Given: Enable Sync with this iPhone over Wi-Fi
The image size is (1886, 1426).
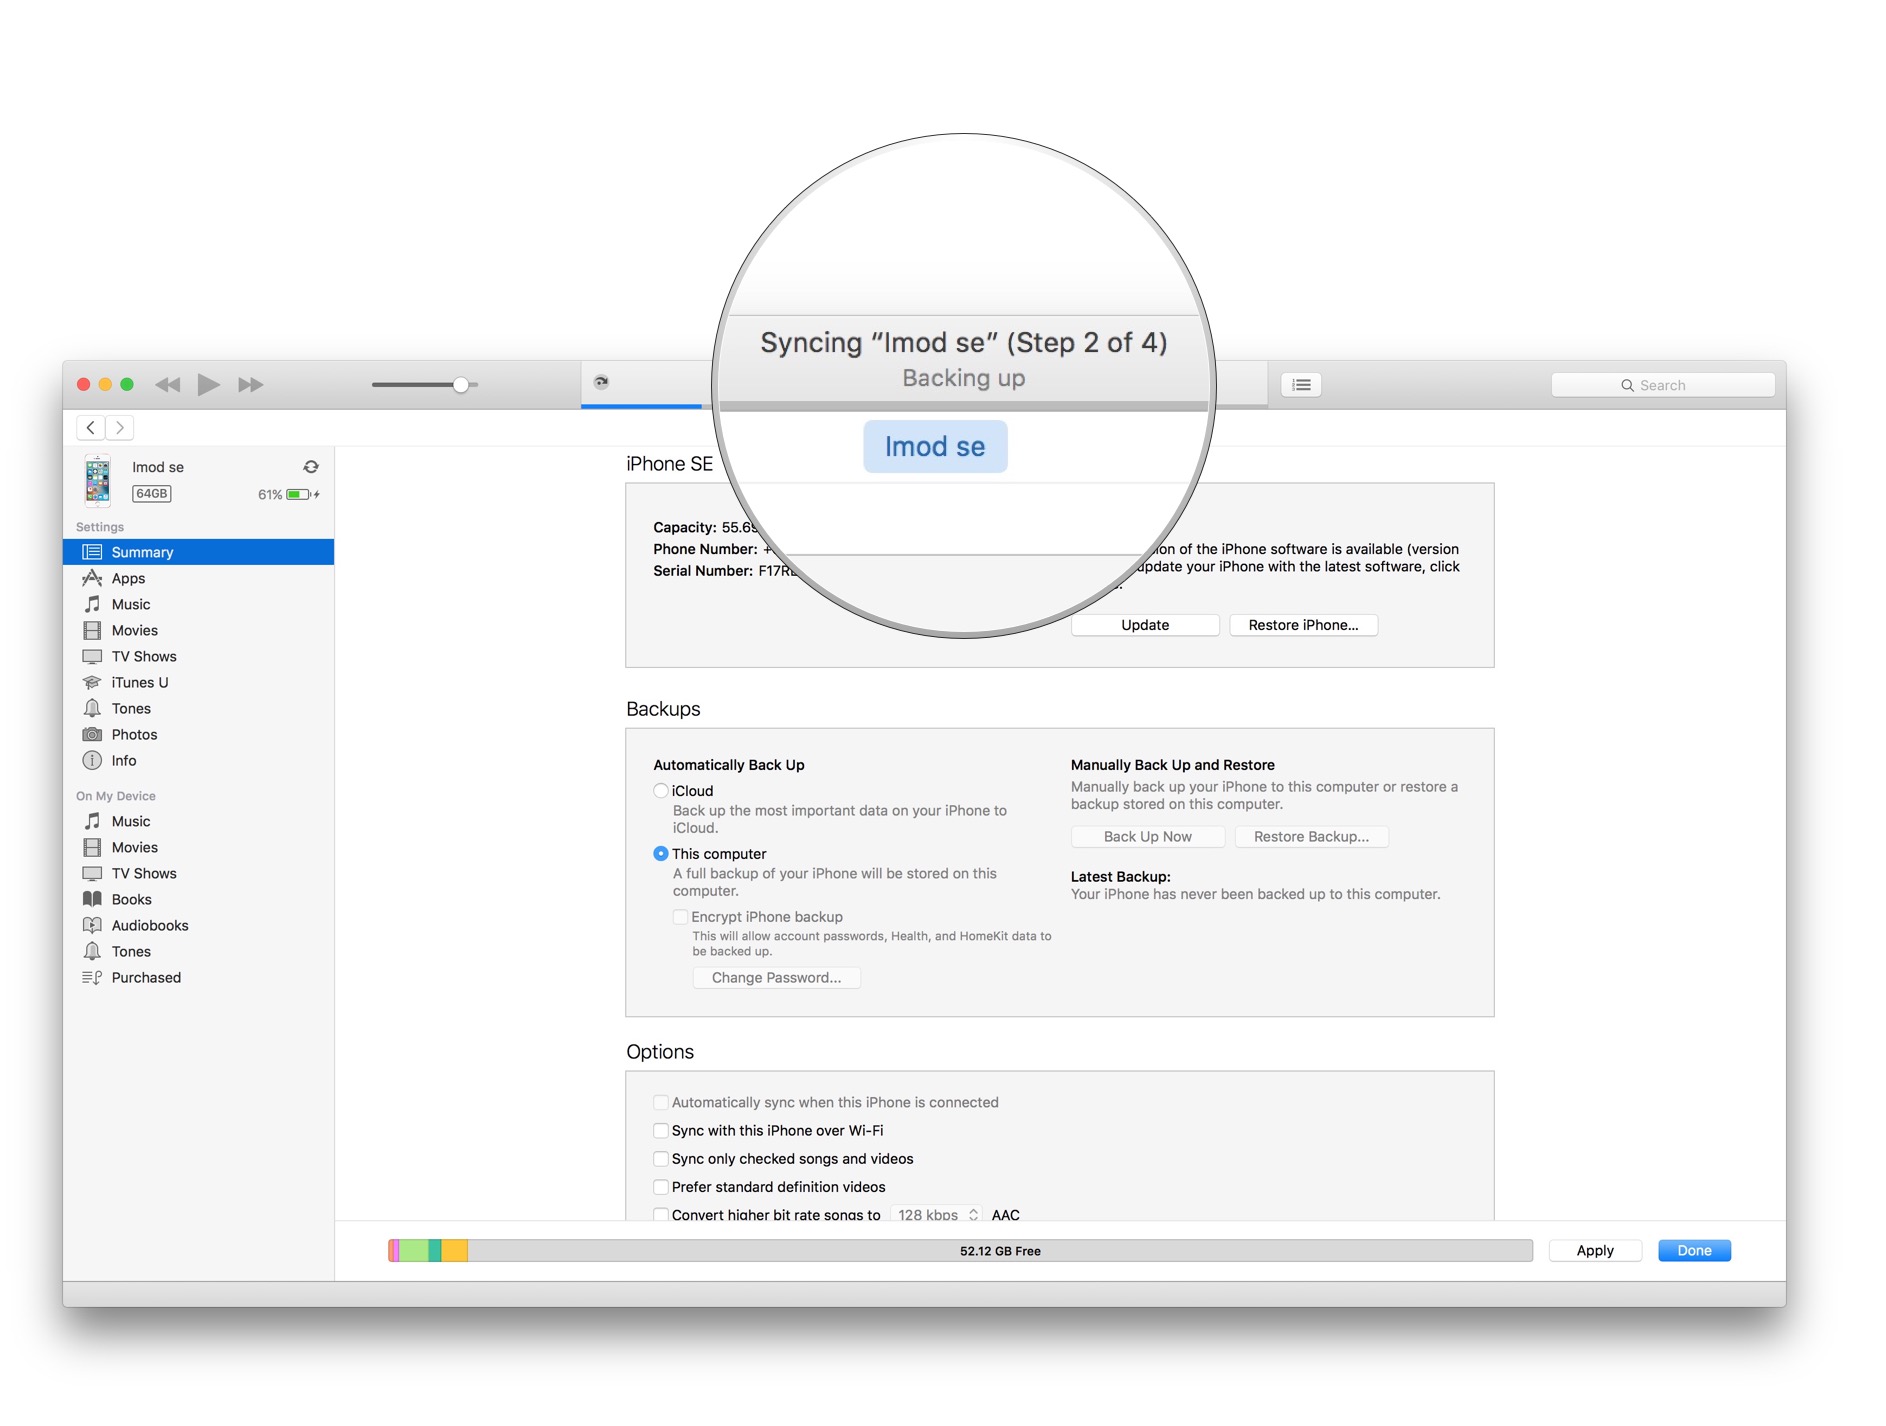Looking at the screenshot, I should tap(661, 1130).
